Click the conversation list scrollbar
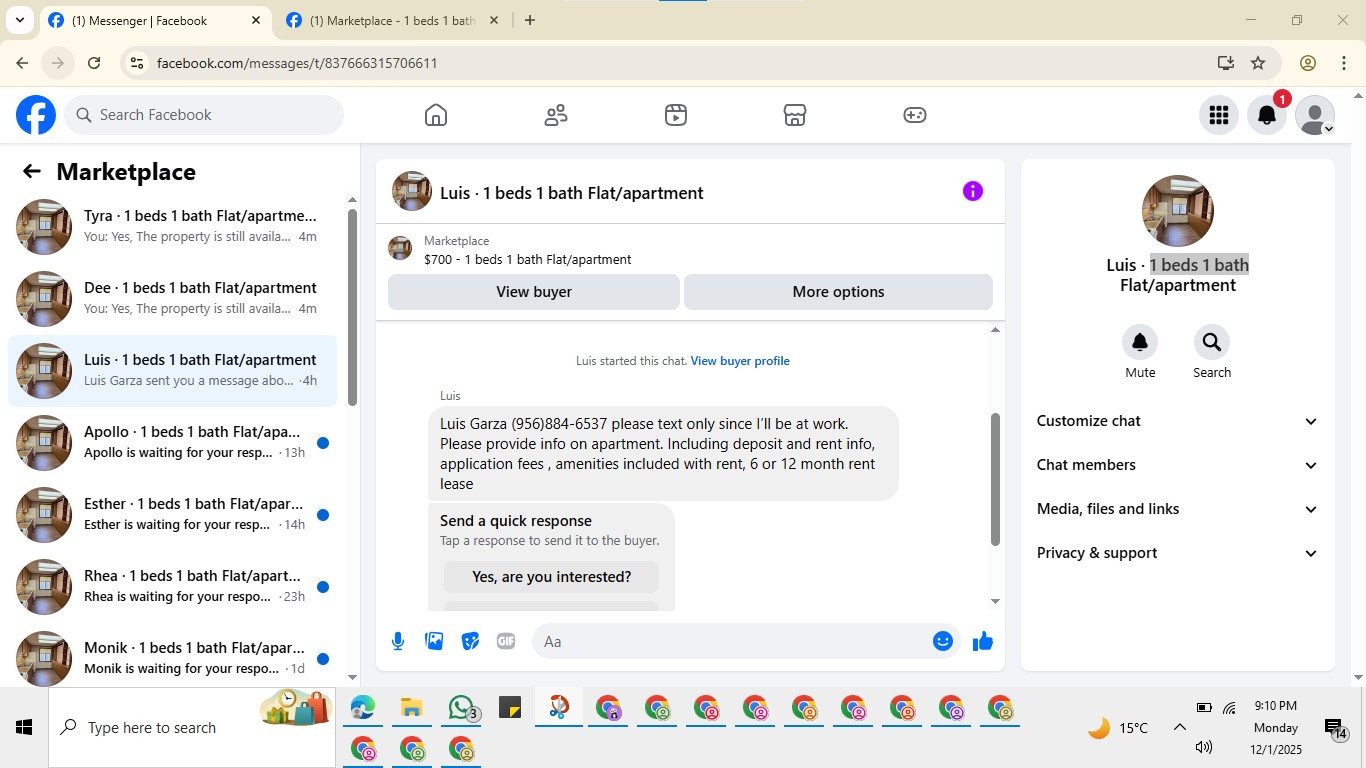 (x=352, y=307)
